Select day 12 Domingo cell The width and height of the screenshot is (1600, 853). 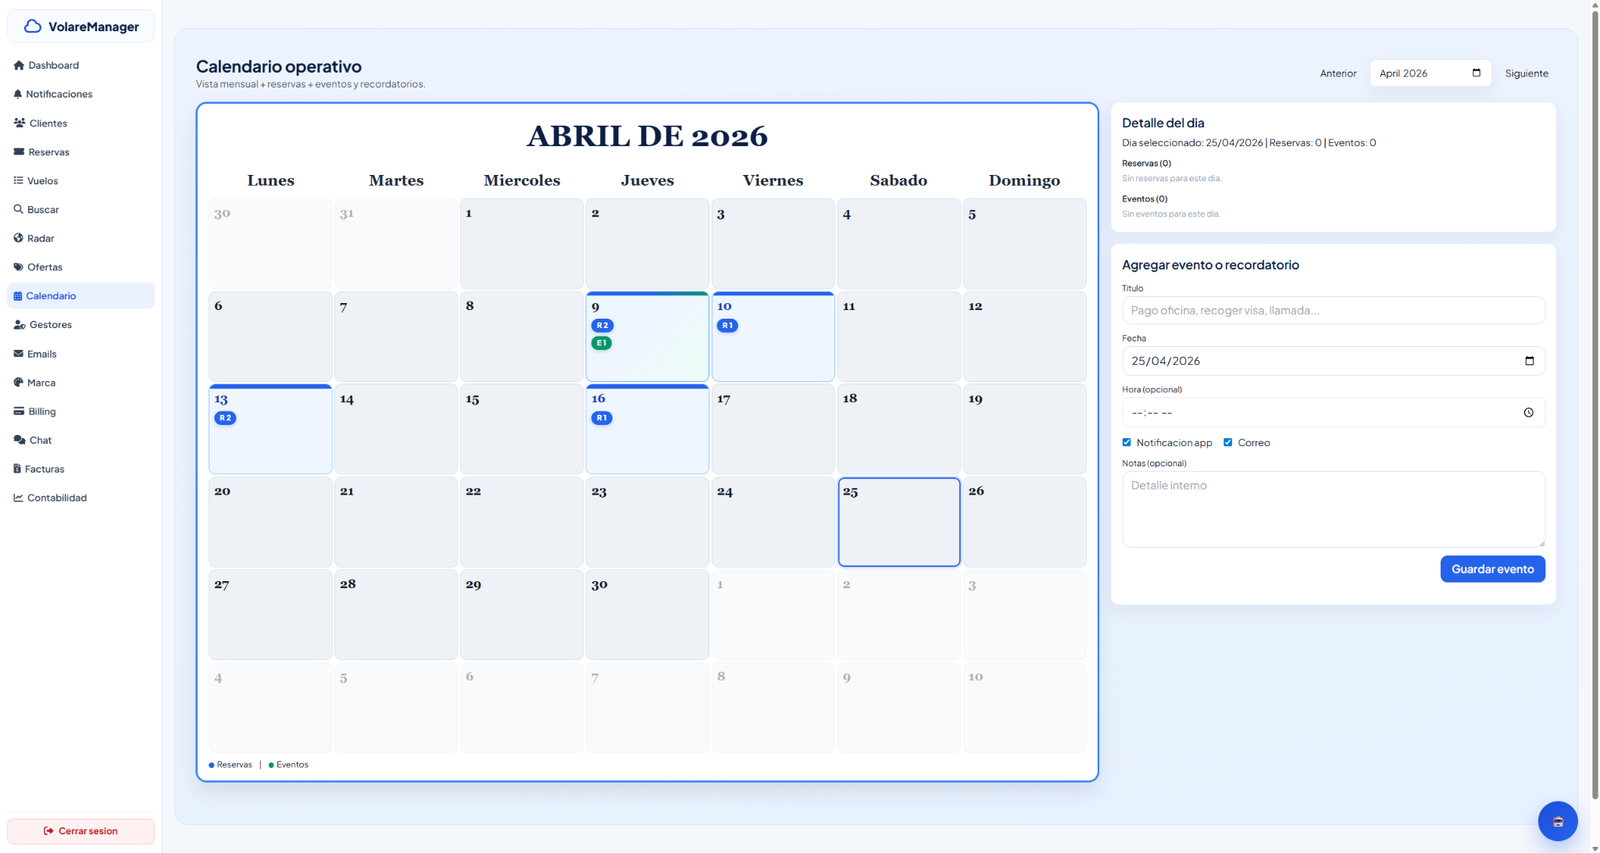click(x=1024, y=336)
